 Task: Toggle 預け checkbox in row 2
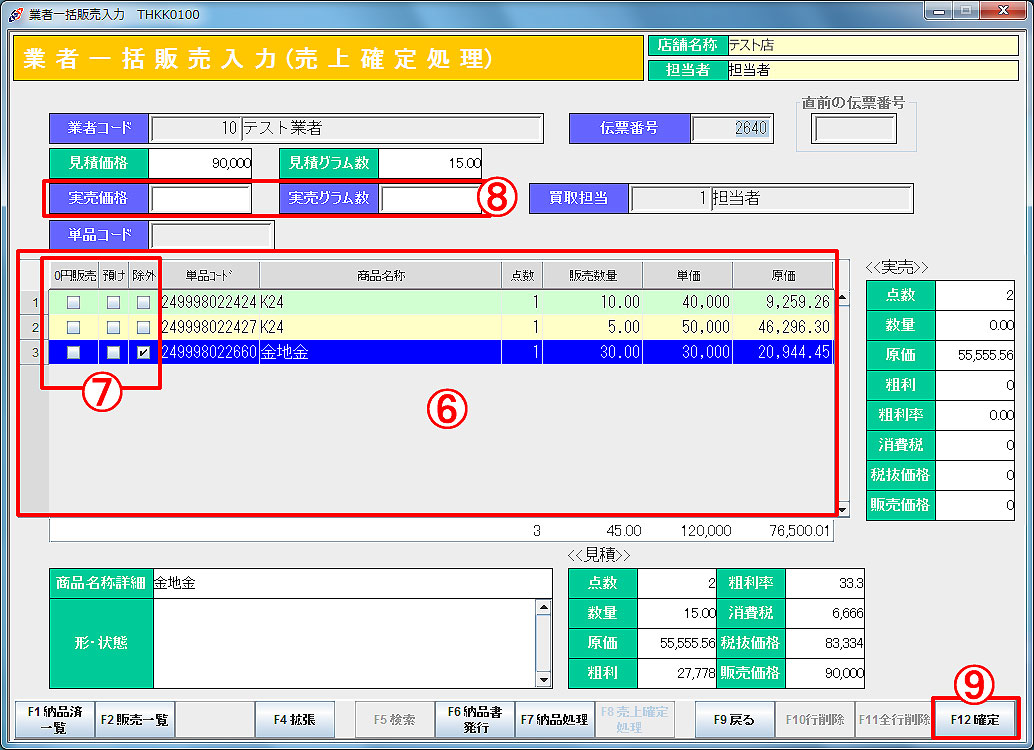114,327
